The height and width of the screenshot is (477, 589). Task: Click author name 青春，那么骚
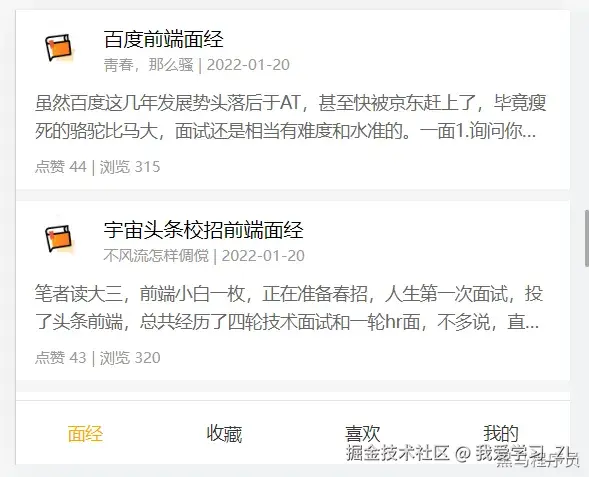click(149, 65)
